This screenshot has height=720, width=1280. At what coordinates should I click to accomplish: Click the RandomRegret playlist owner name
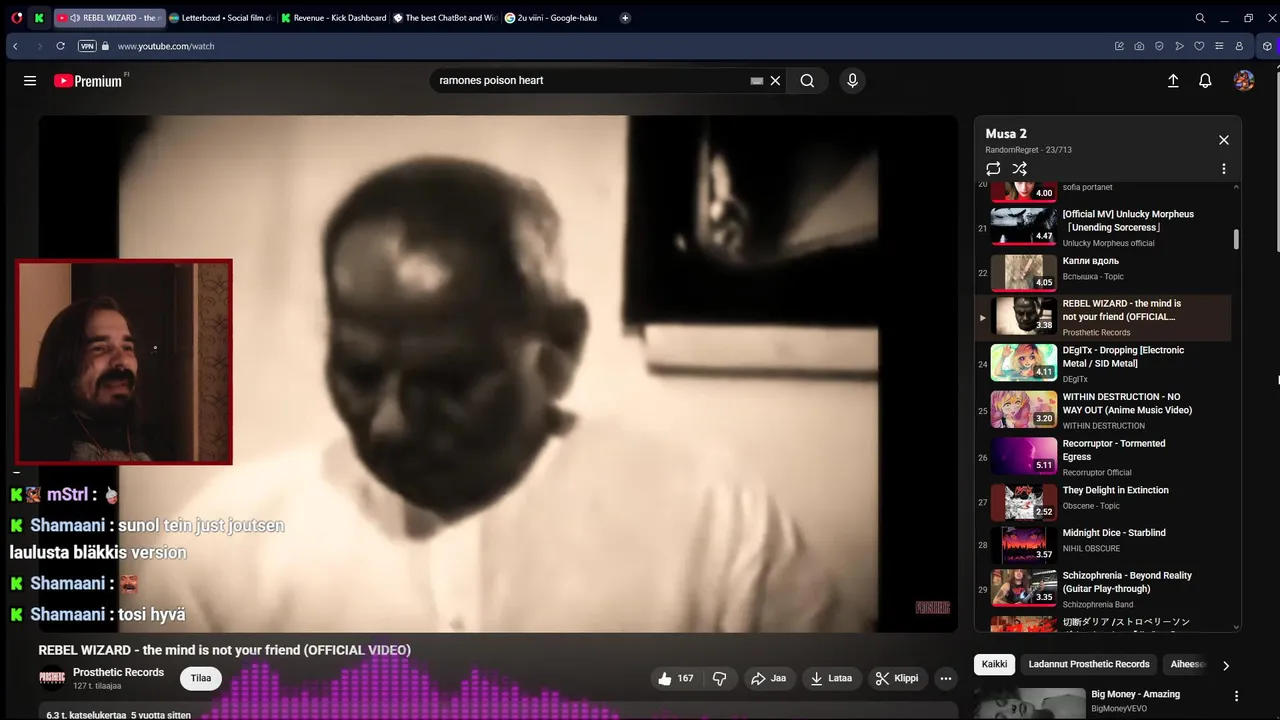(1011, 150)
